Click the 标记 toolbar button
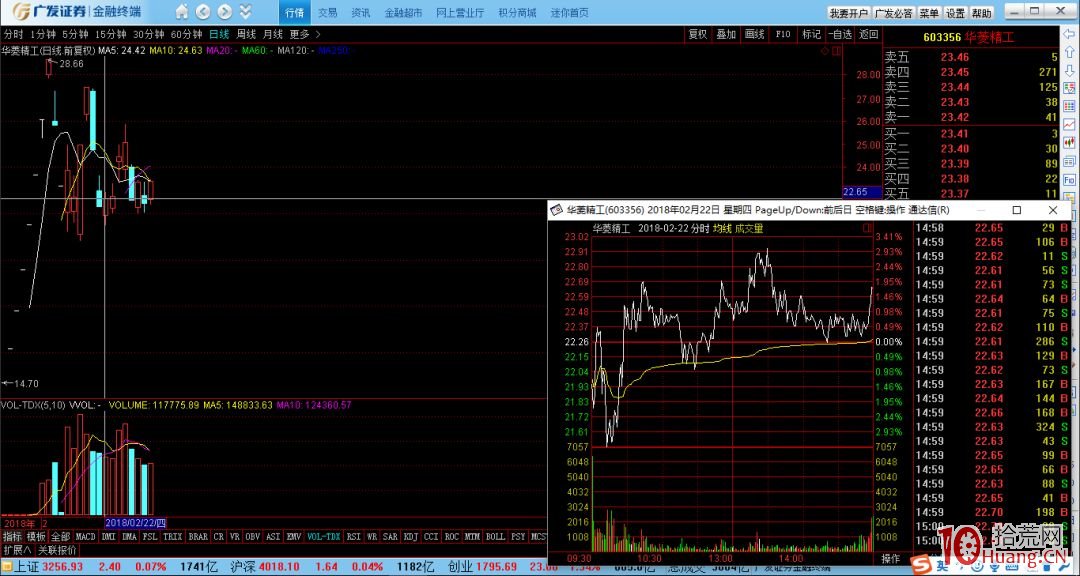 click(811, 34)
